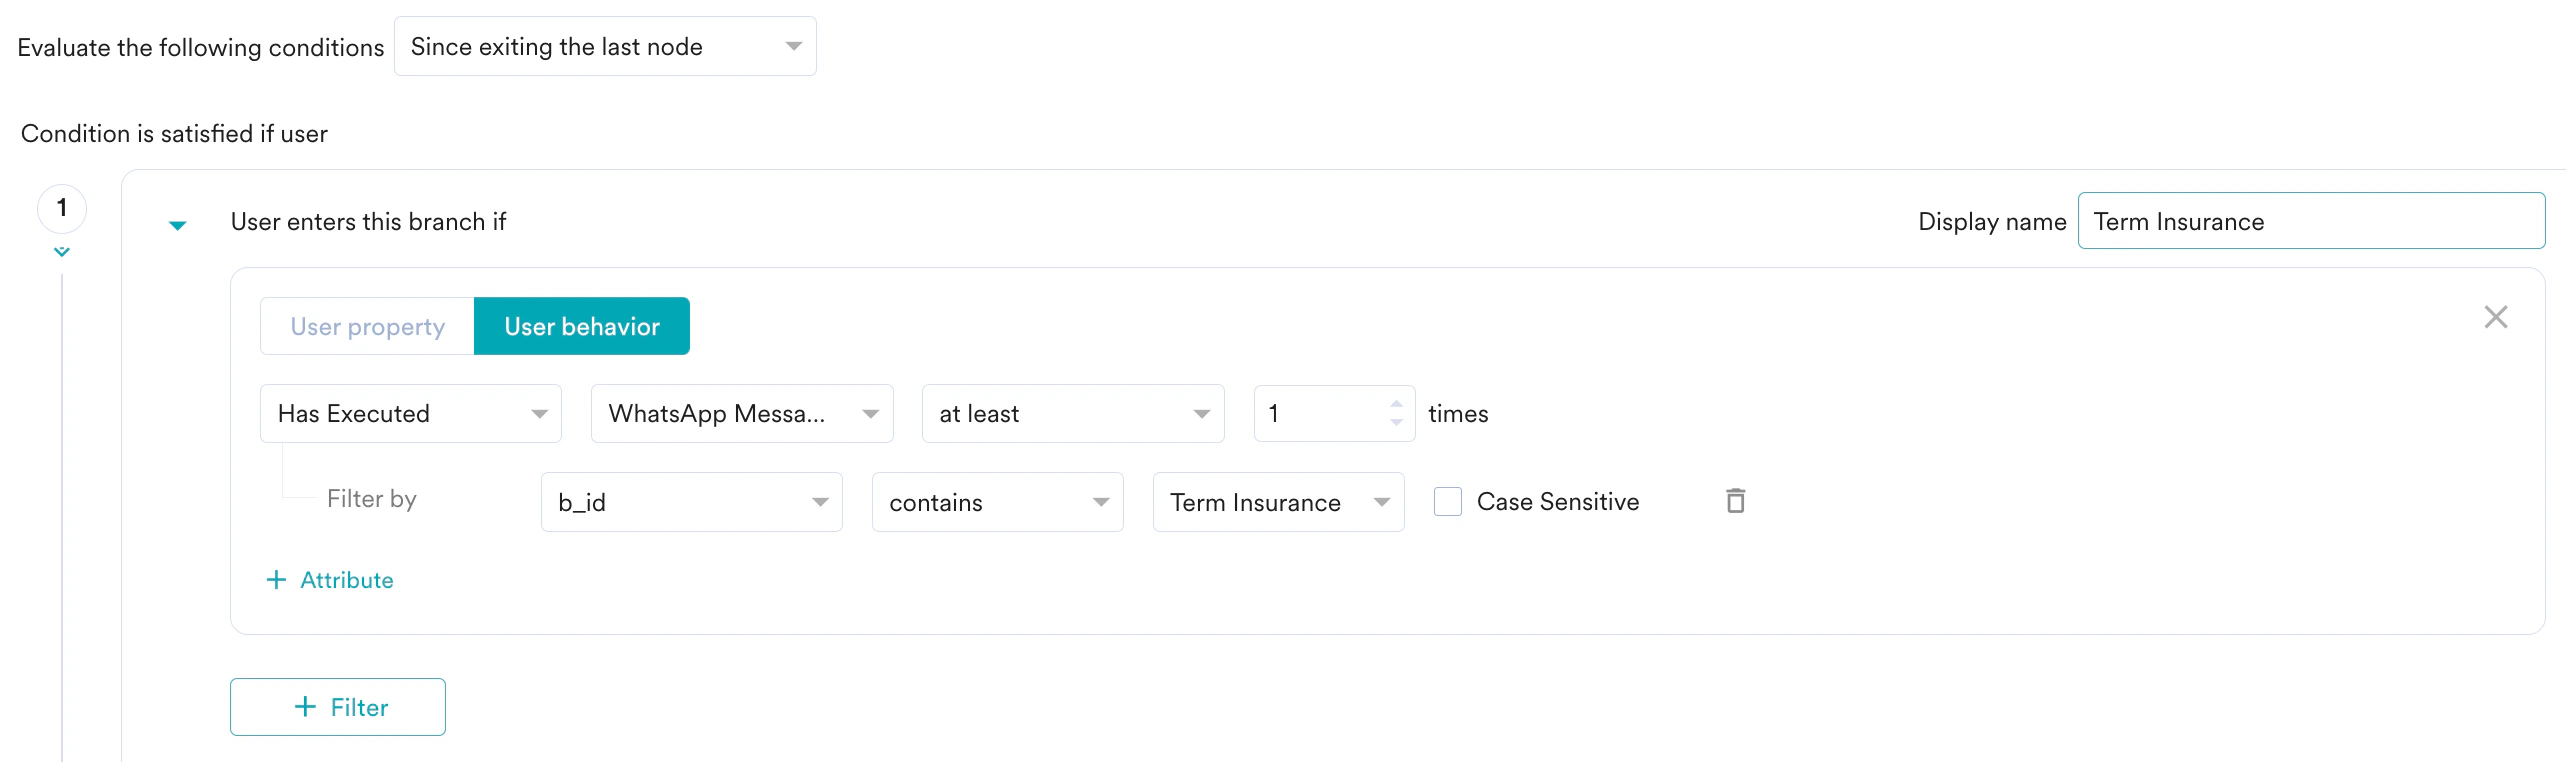Open the Term Insurance value dropdown
The image size is (2566, 762).
1278,502
